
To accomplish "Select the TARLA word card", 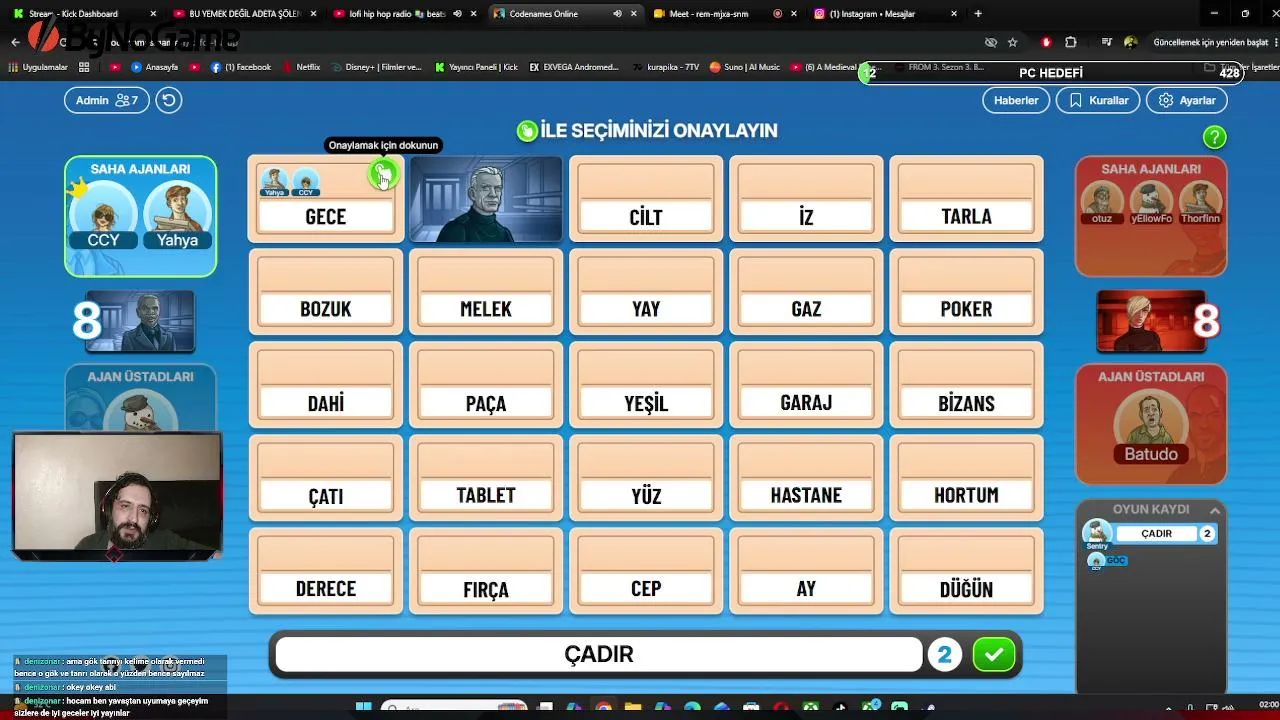I will [966, 199].
